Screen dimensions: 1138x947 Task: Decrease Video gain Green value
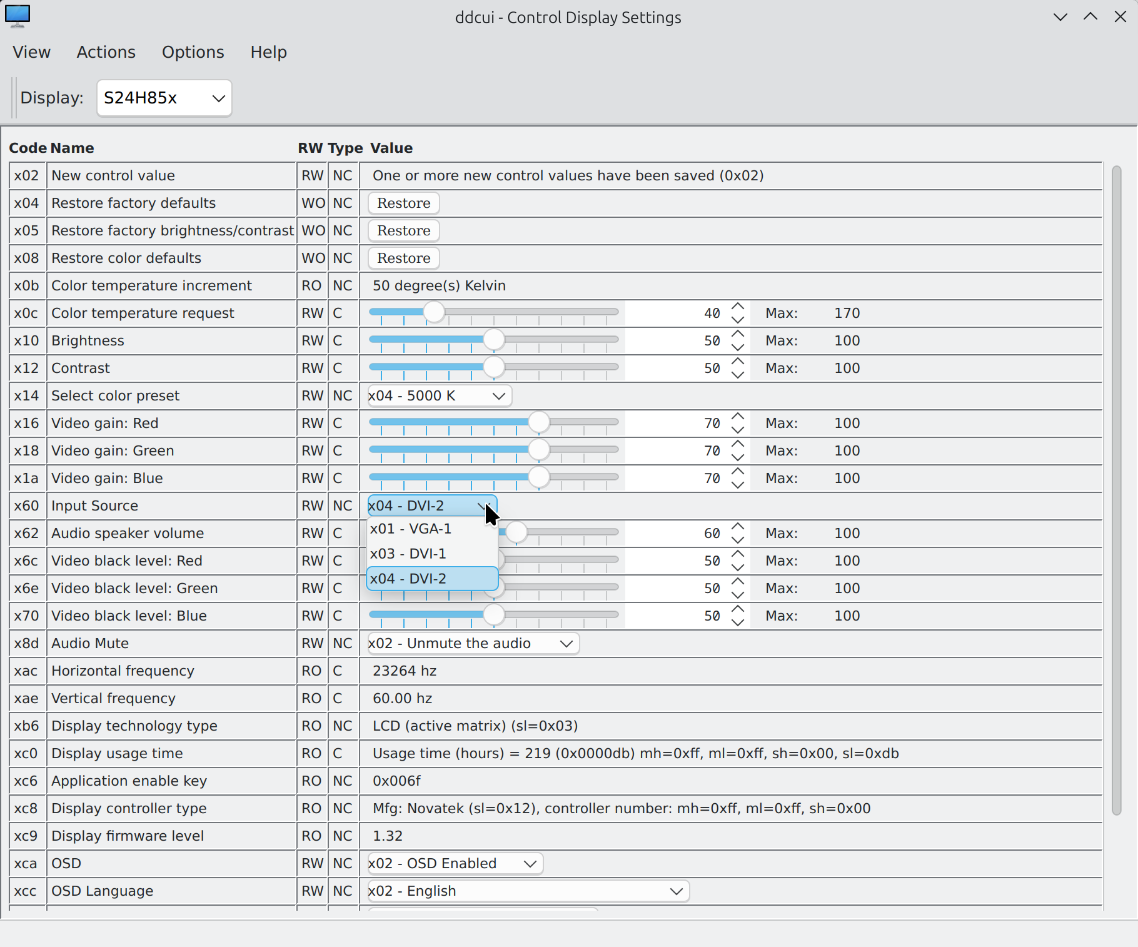(x=738, y=457)
